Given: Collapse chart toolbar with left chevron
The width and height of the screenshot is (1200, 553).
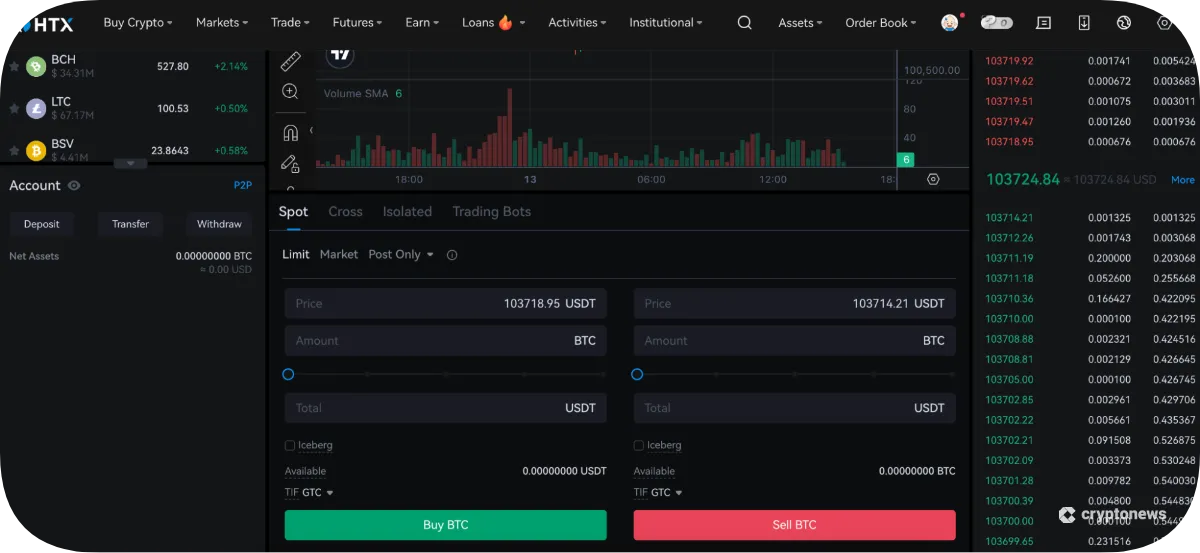Looking at the screenshot, I should (311, 130).
